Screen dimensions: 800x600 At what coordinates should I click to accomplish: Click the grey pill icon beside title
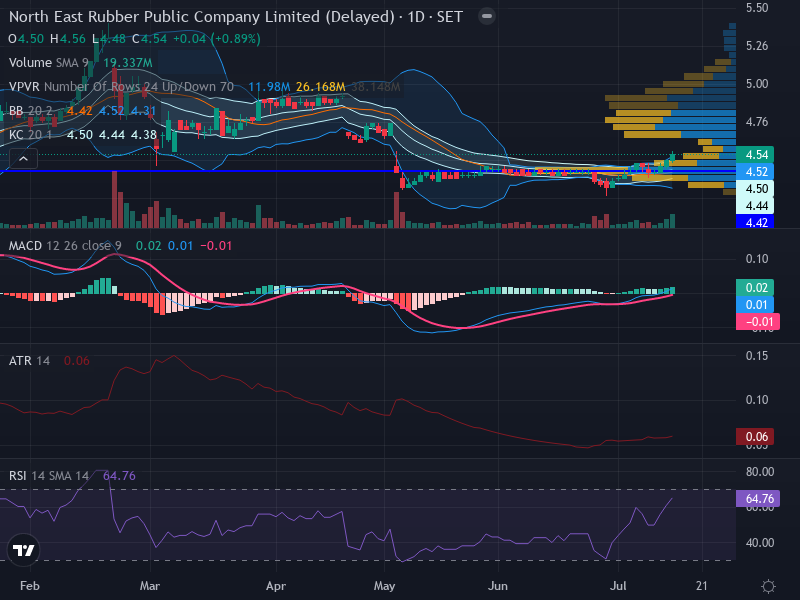487,16
